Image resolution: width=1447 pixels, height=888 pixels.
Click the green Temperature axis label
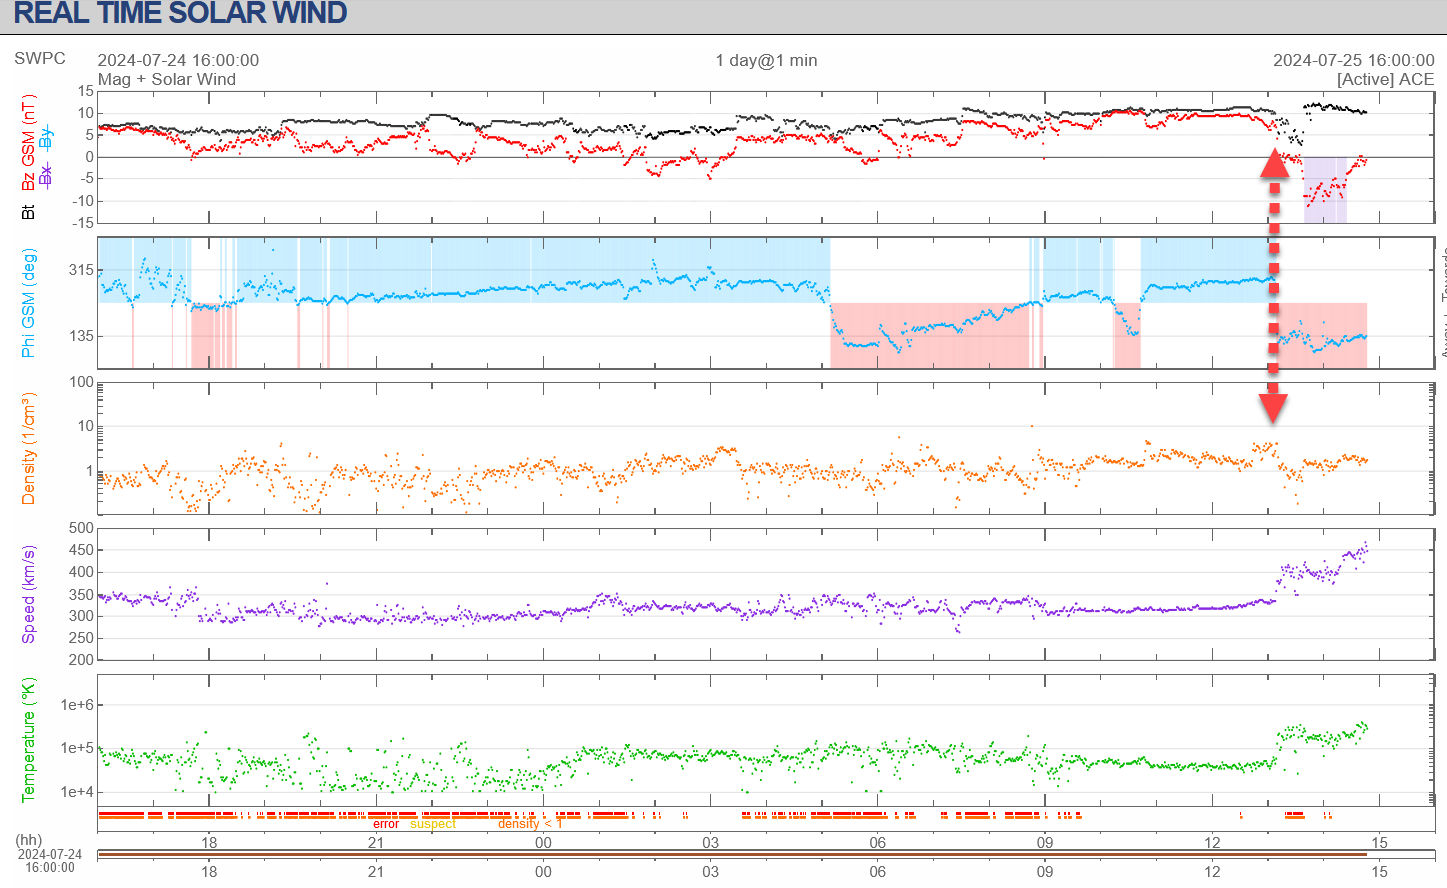(28, 740)
